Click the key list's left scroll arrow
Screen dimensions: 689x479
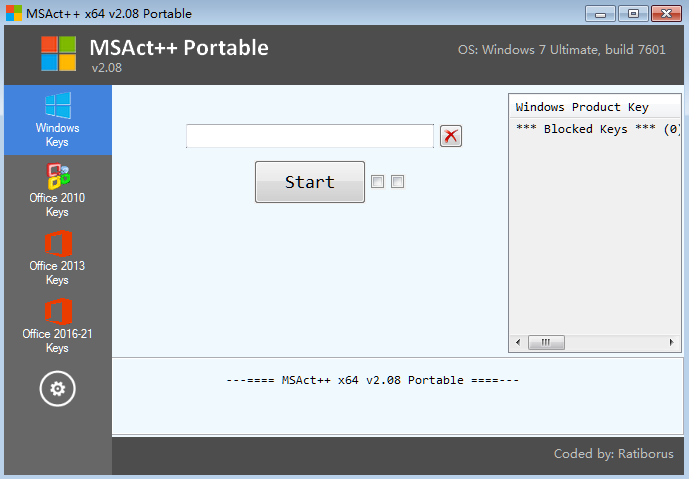pos(517,342)
